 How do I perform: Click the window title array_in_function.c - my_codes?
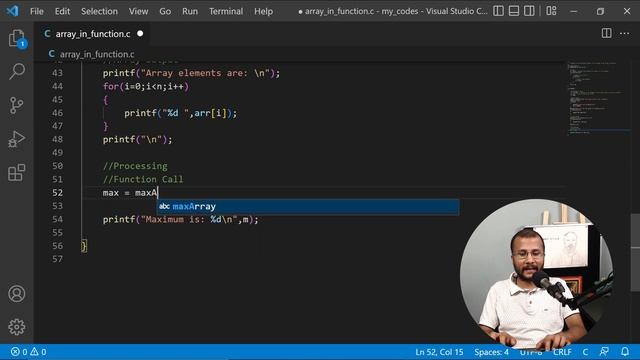point(362,11)
